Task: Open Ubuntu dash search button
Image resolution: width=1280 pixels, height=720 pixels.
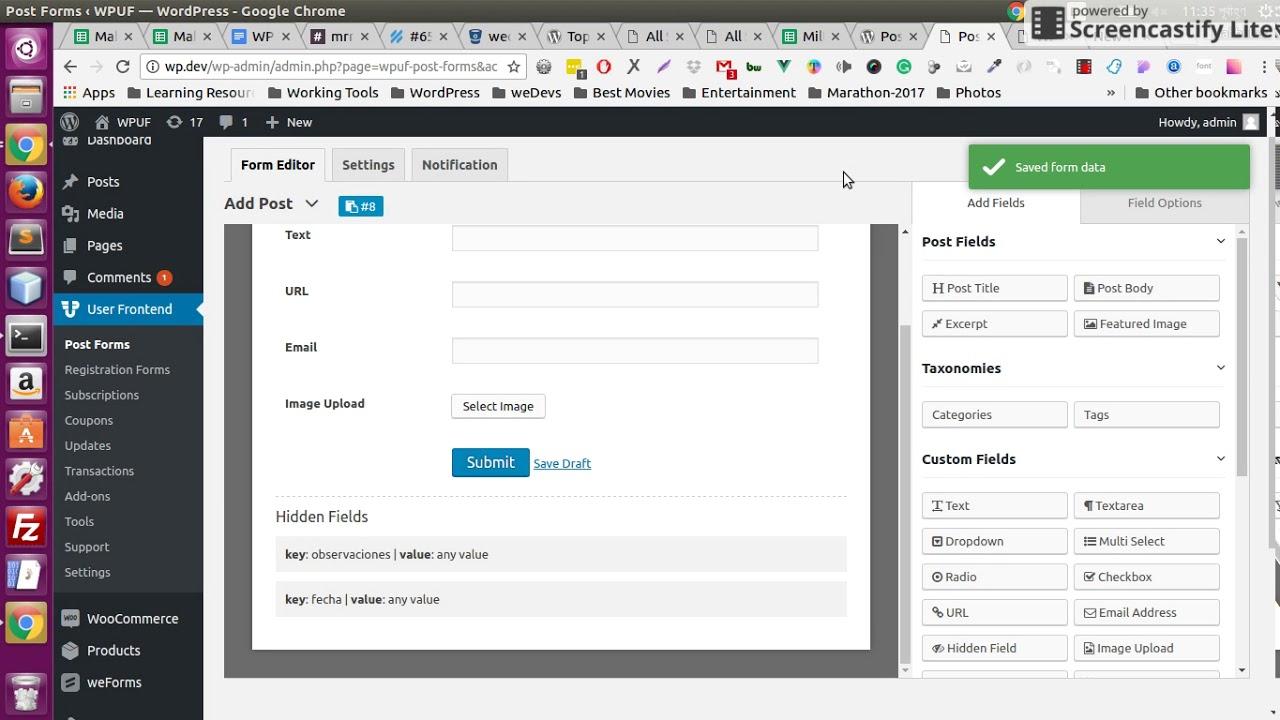Action: tap(26, 47)
